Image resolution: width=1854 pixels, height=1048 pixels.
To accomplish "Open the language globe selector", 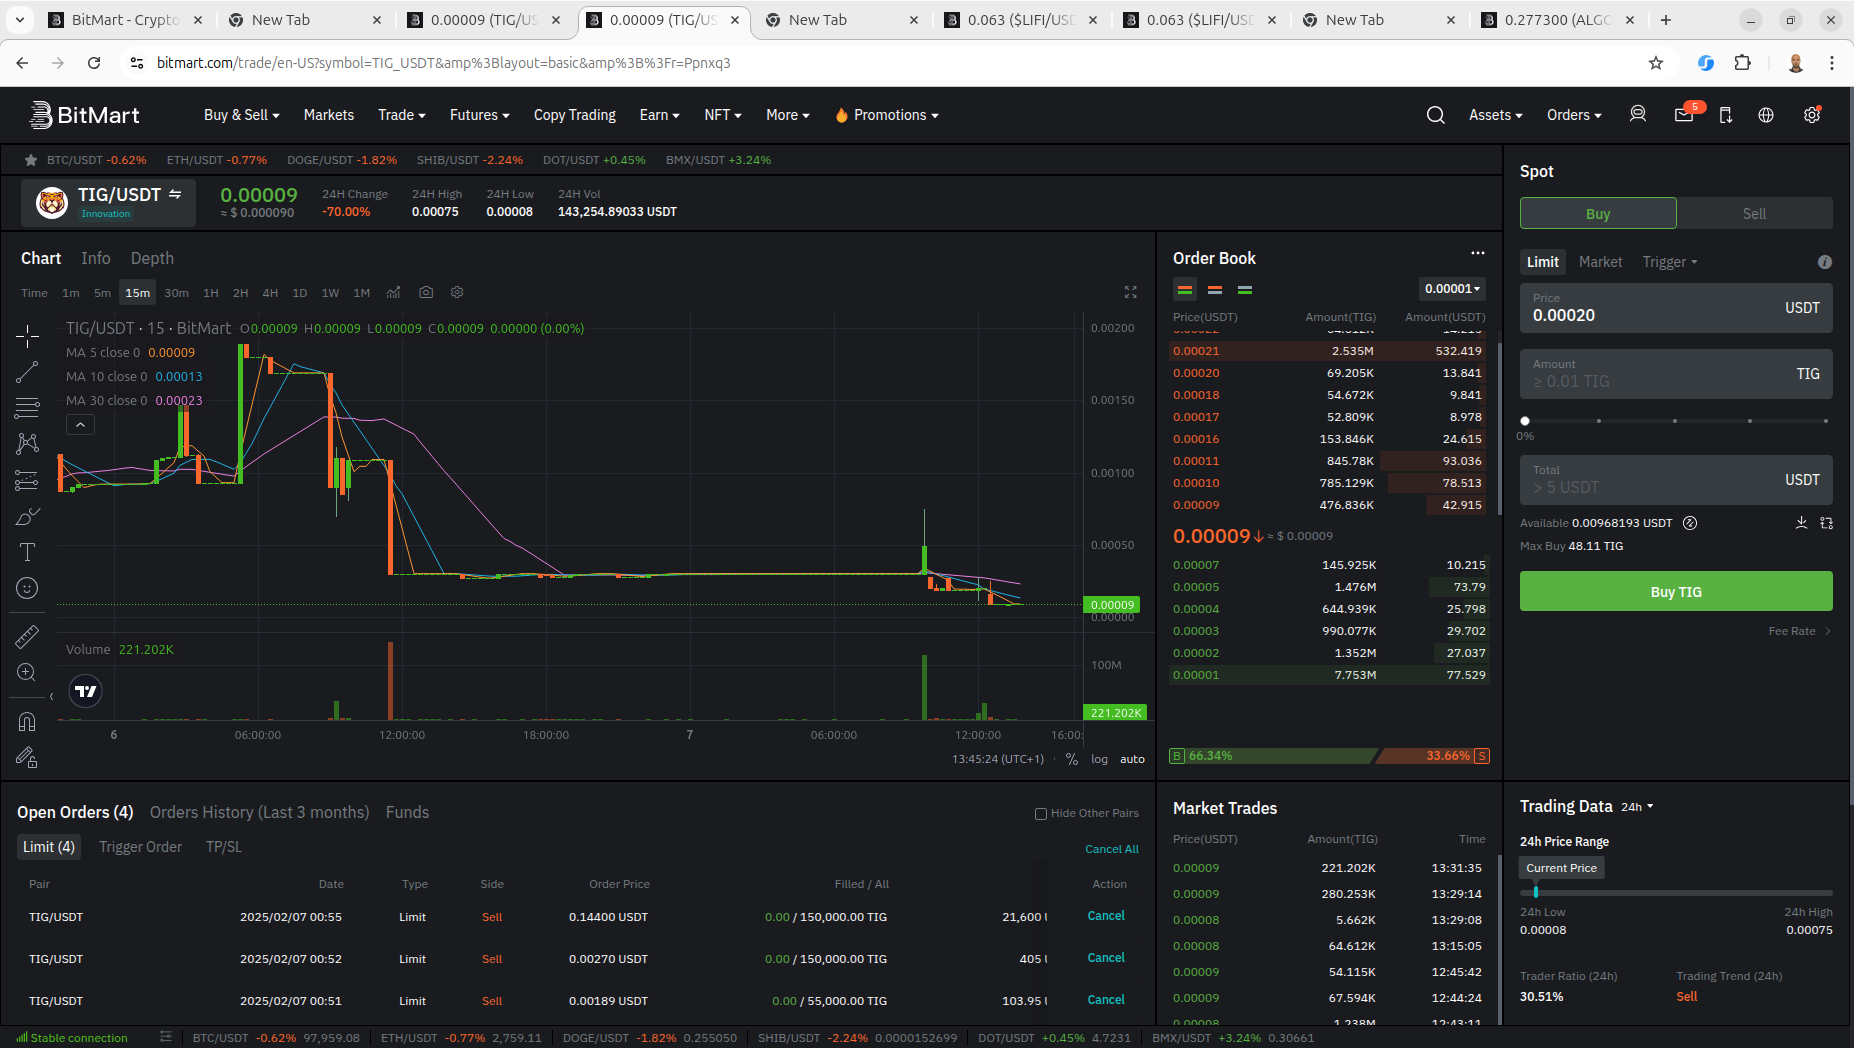I will [1766, 115].
